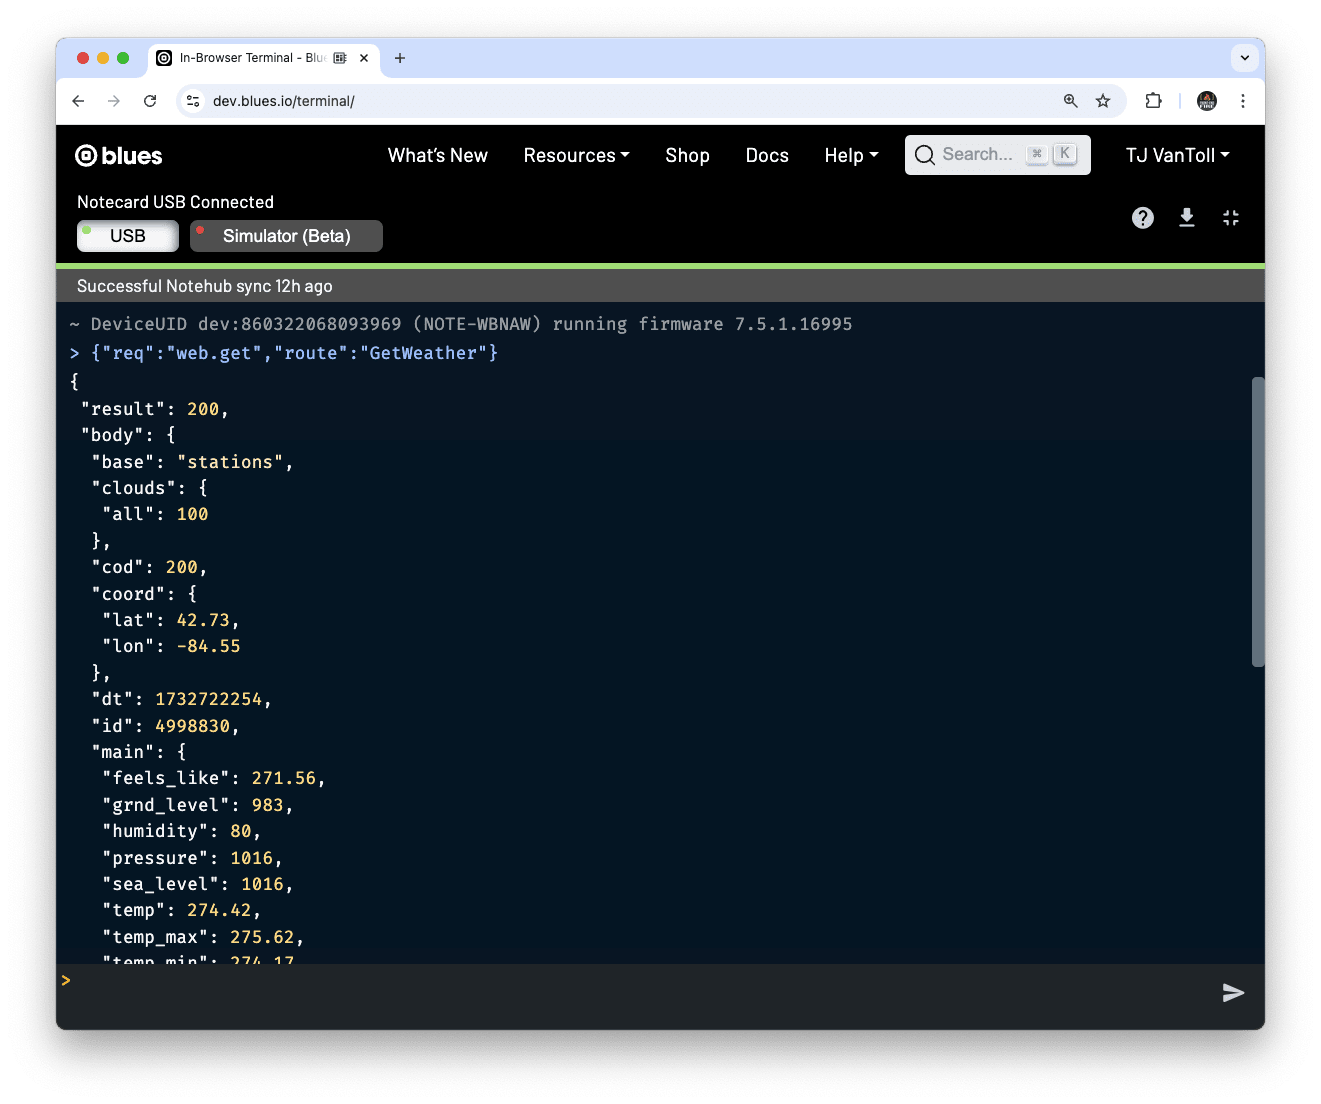
Task: Expand the Resources dropdown
Action: [x=577, y=156]
